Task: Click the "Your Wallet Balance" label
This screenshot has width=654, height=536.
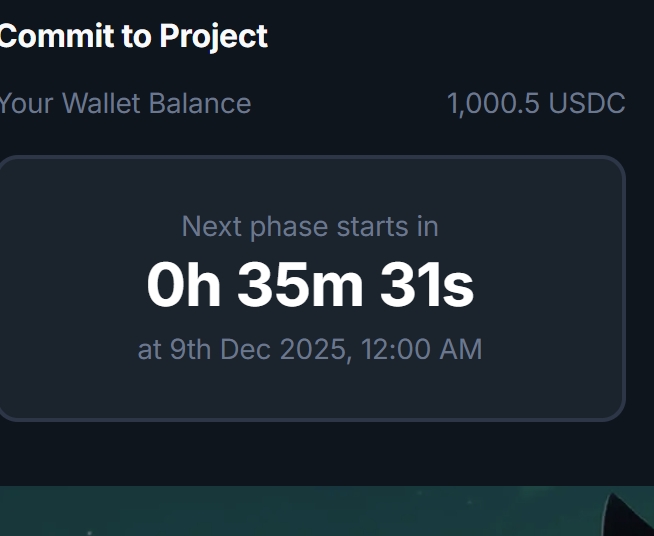Action: pos(125,103)
